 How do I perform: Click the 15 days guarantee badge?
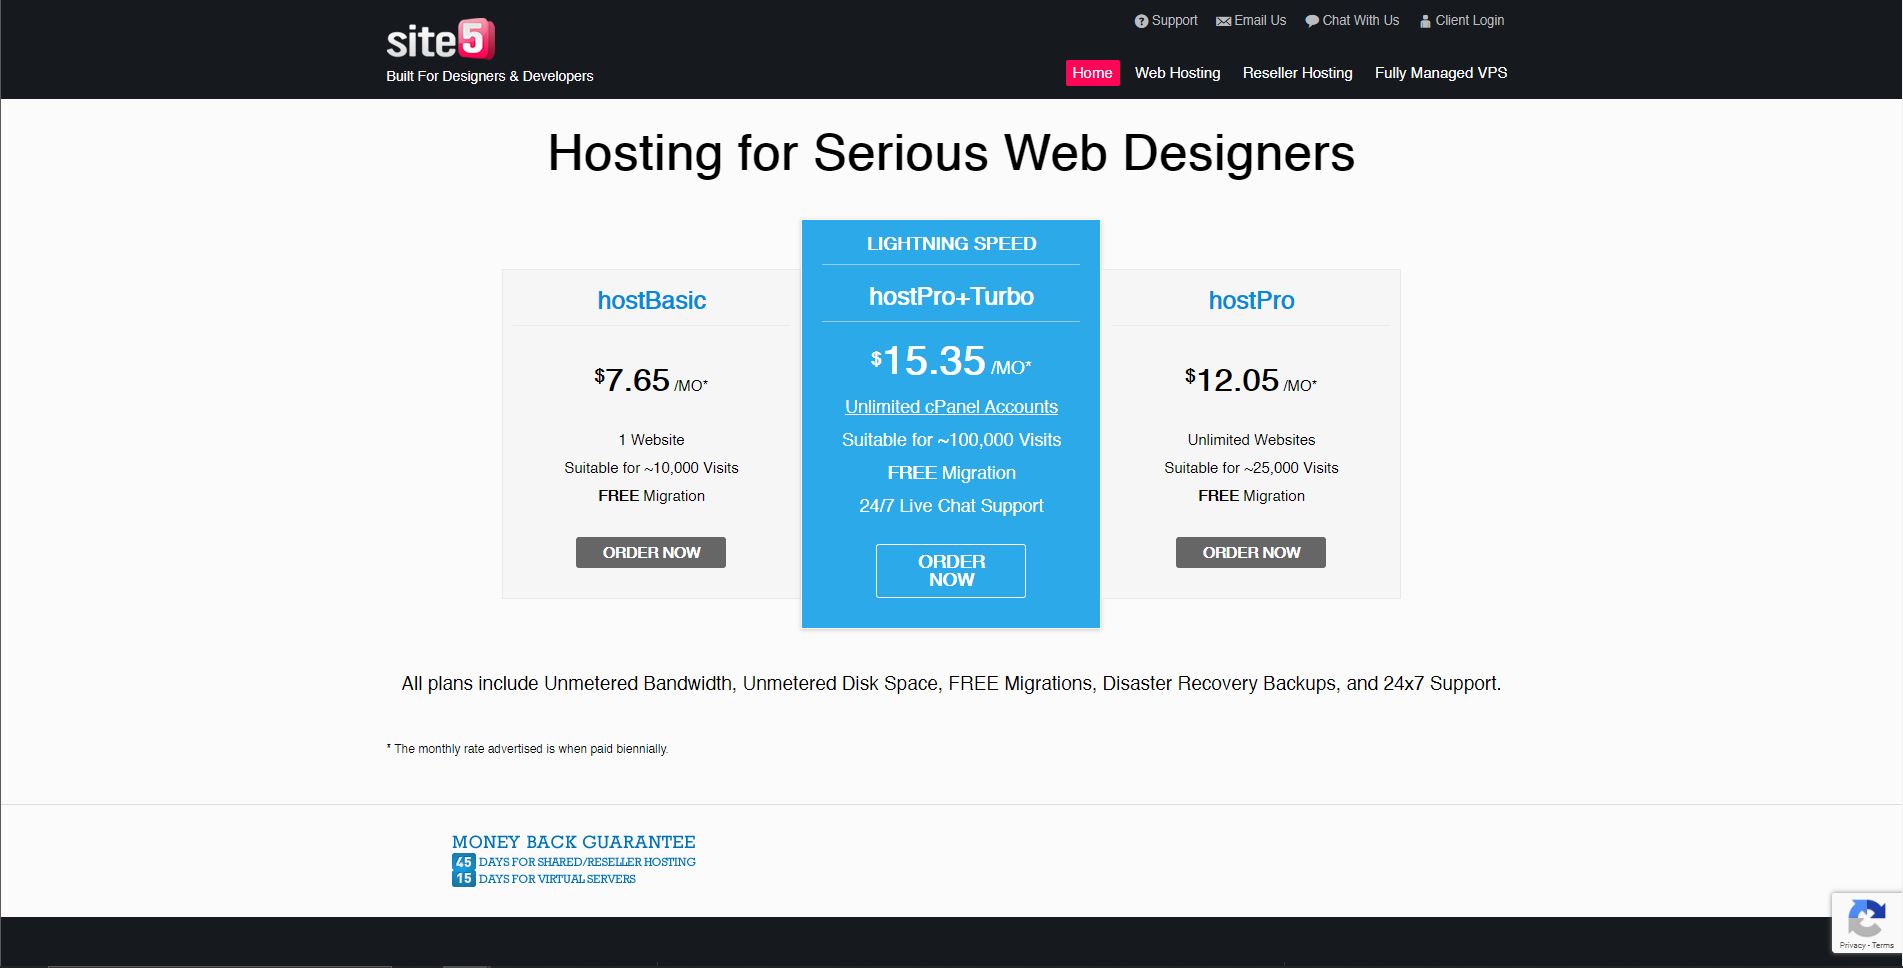[x=463, y=879]
